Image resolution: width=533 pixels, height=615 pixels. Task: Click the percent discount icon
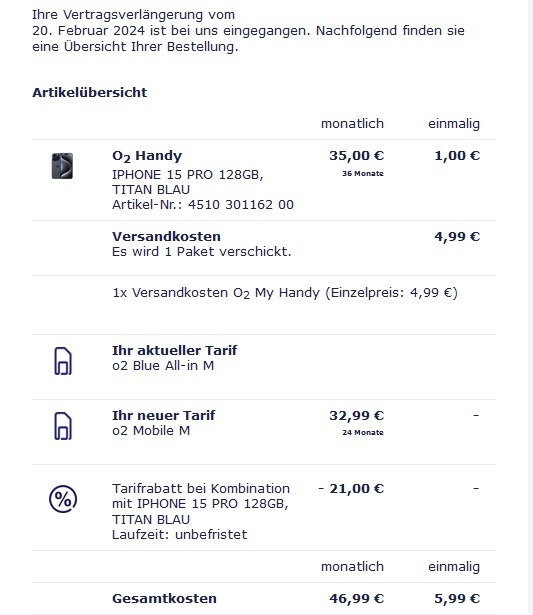(63, 499)
